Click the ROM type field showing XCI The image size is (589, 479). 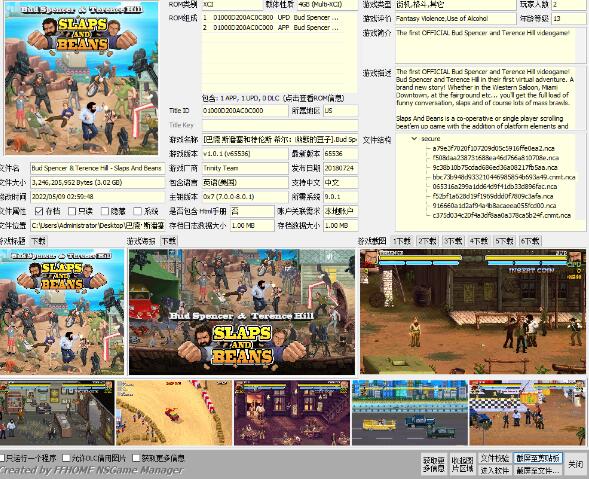tap(232, 5)
